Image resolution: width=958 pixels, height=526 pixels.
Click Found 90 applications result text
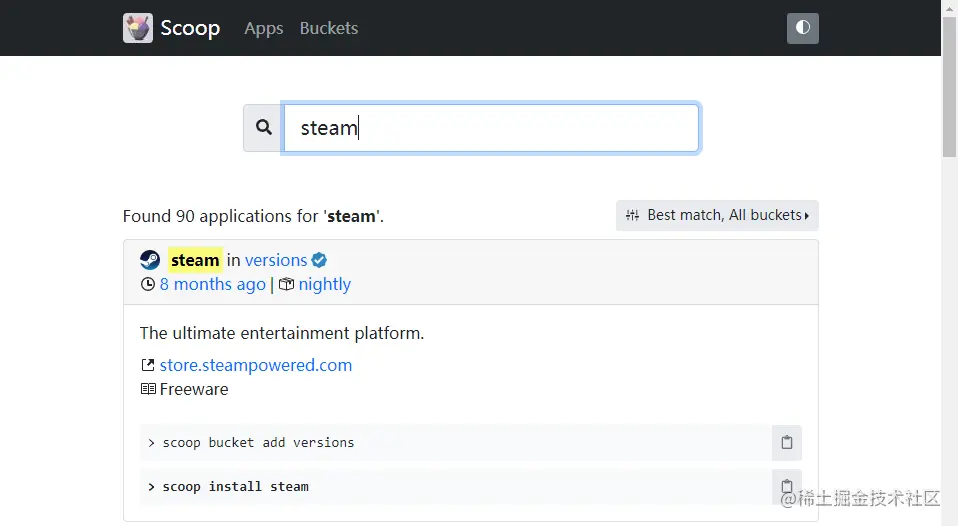pyautogui.click(x=254, y=216)
